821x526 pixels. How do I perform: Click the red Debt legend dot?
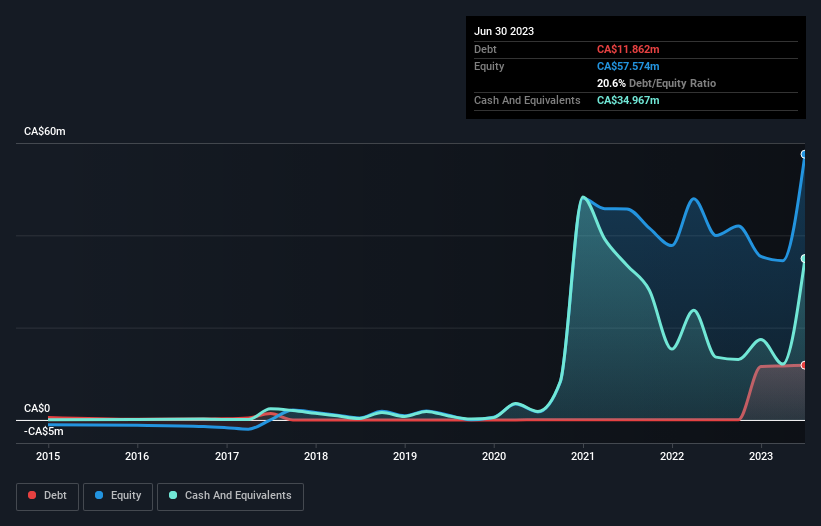pyautogui.click(x=32, y=495)
